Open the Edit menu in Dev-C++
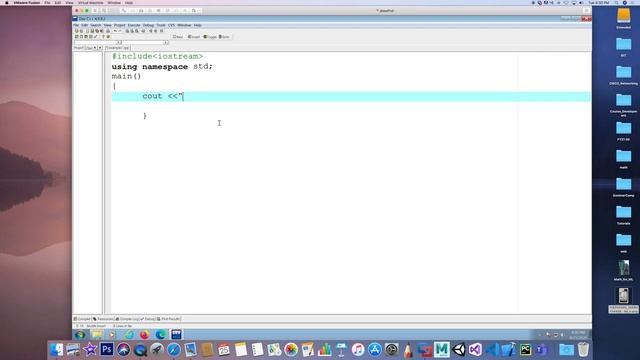The height and width of the screenshot is (360, 640). (x=84, y=25)
